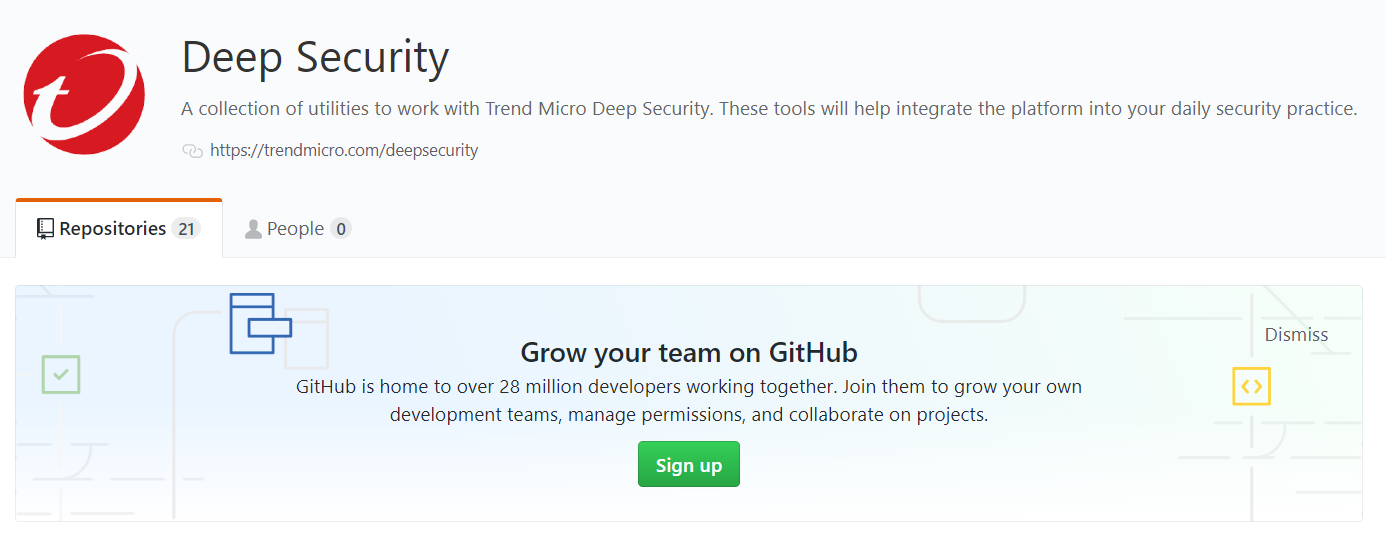This screenshot has width=1386, height=546.
Task: Open the trendmicro.com/deepsecurity link
Action: click(x=344, y=151)
